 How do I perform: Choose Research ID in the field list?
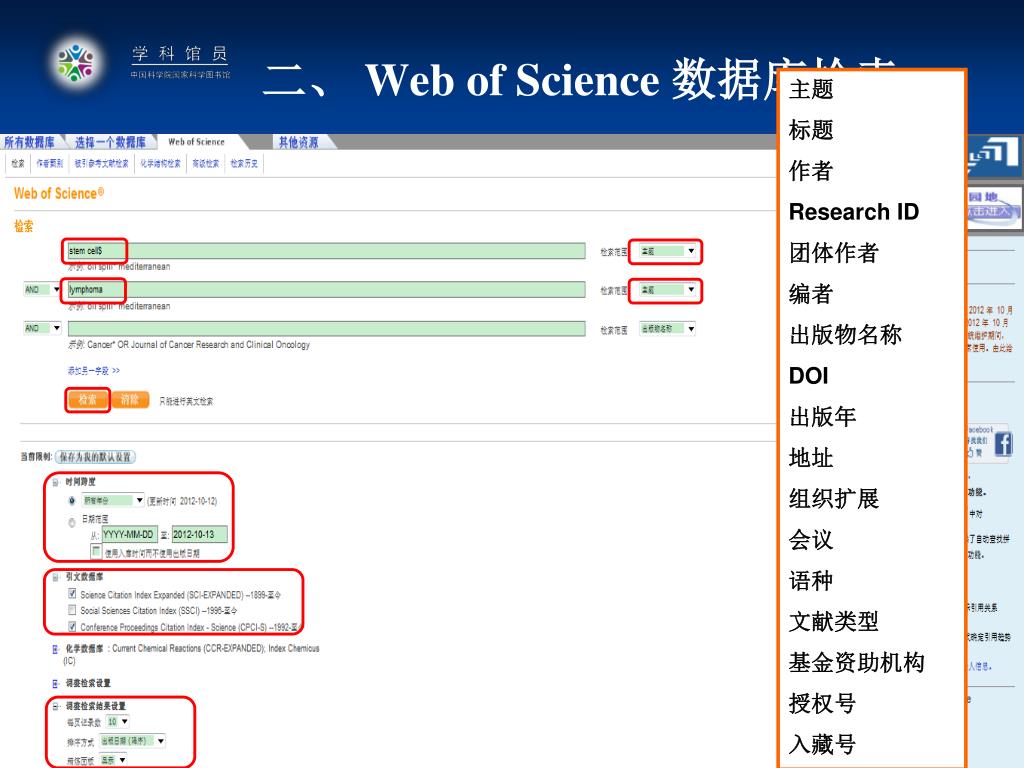click(854, 212)
